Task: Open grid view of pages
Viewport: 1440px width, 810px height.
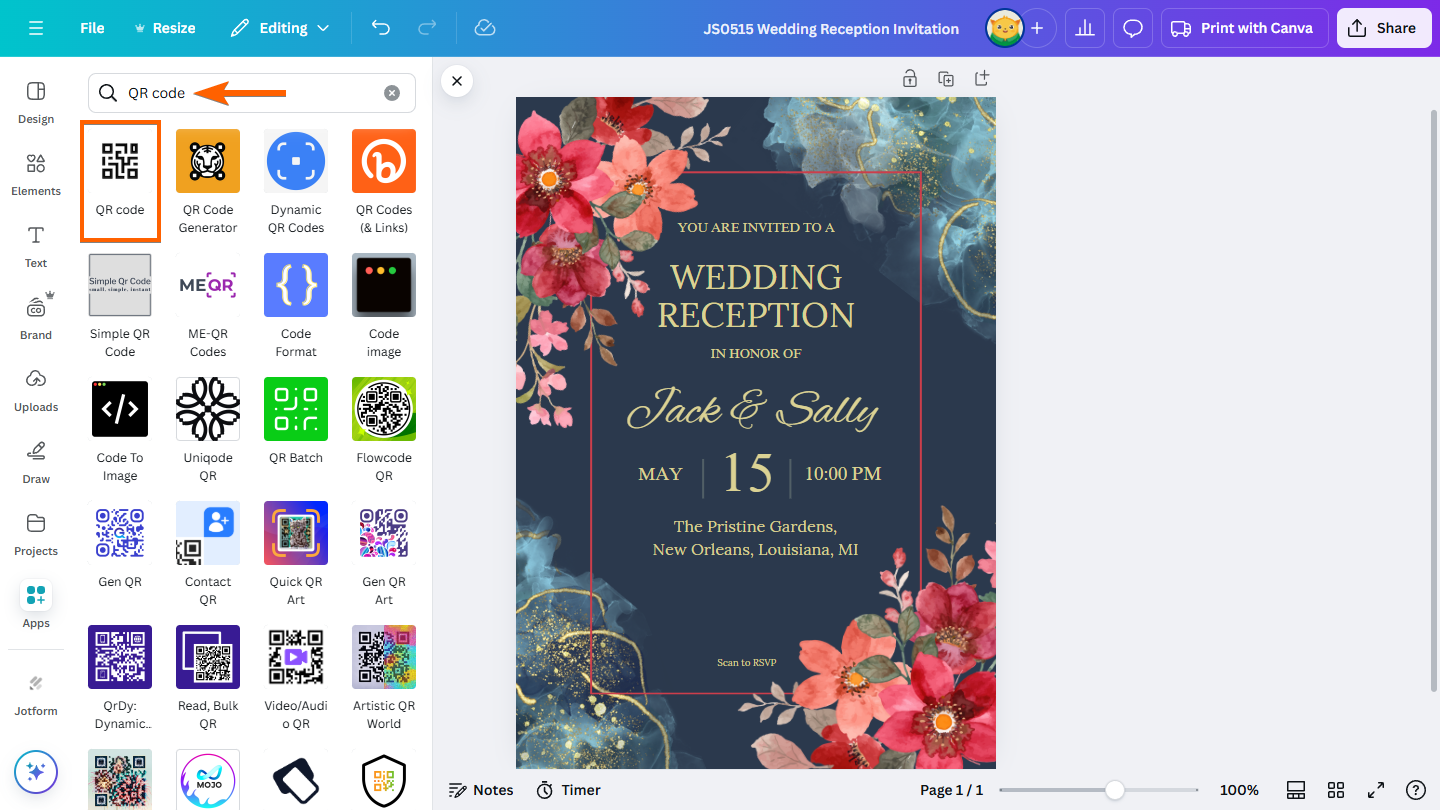Action: (1336, 790)
